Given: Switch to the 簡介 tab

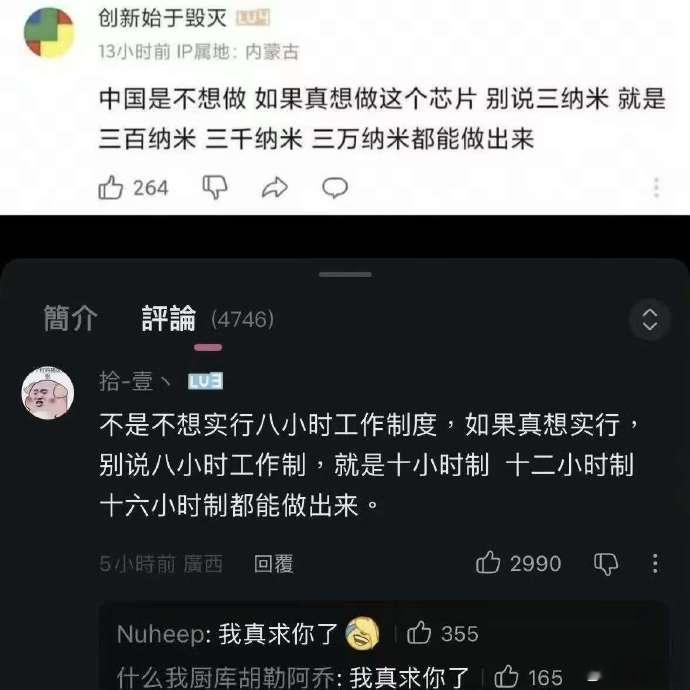Looking at the screenshot, I should click(x=70, y=319).
